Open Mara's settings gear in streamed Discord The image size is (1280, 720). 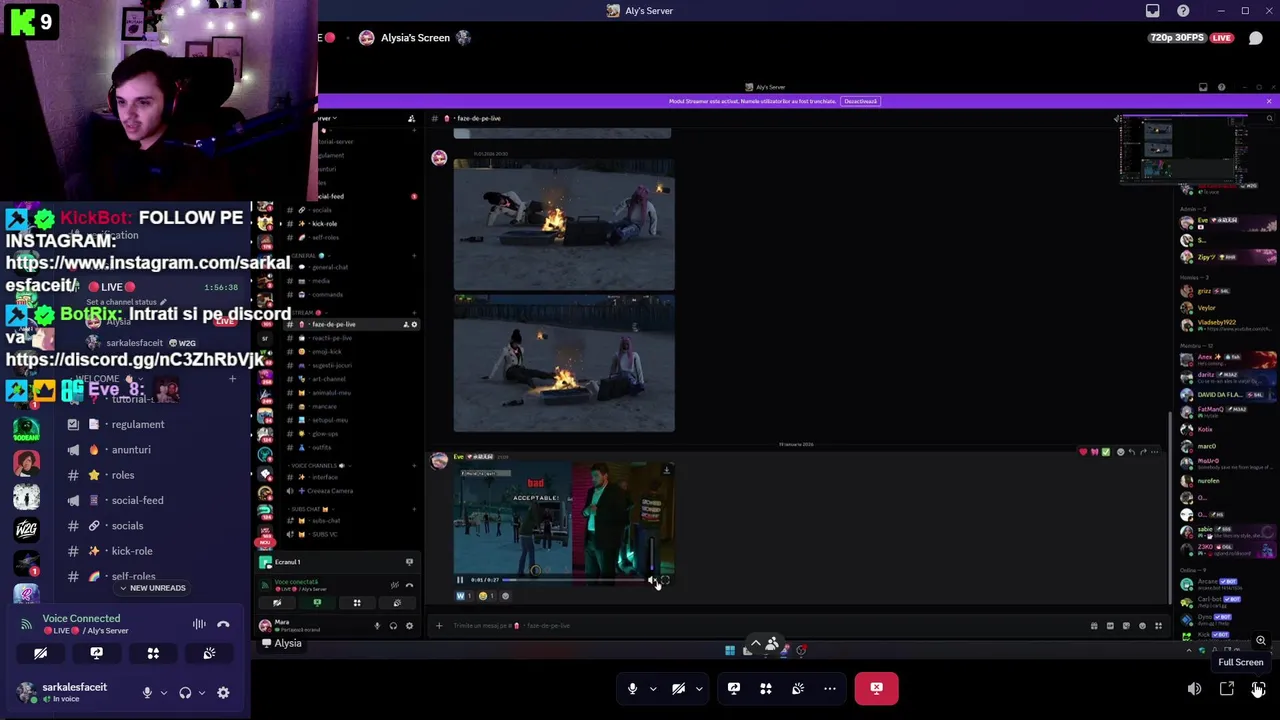click(x=409, y=626)
